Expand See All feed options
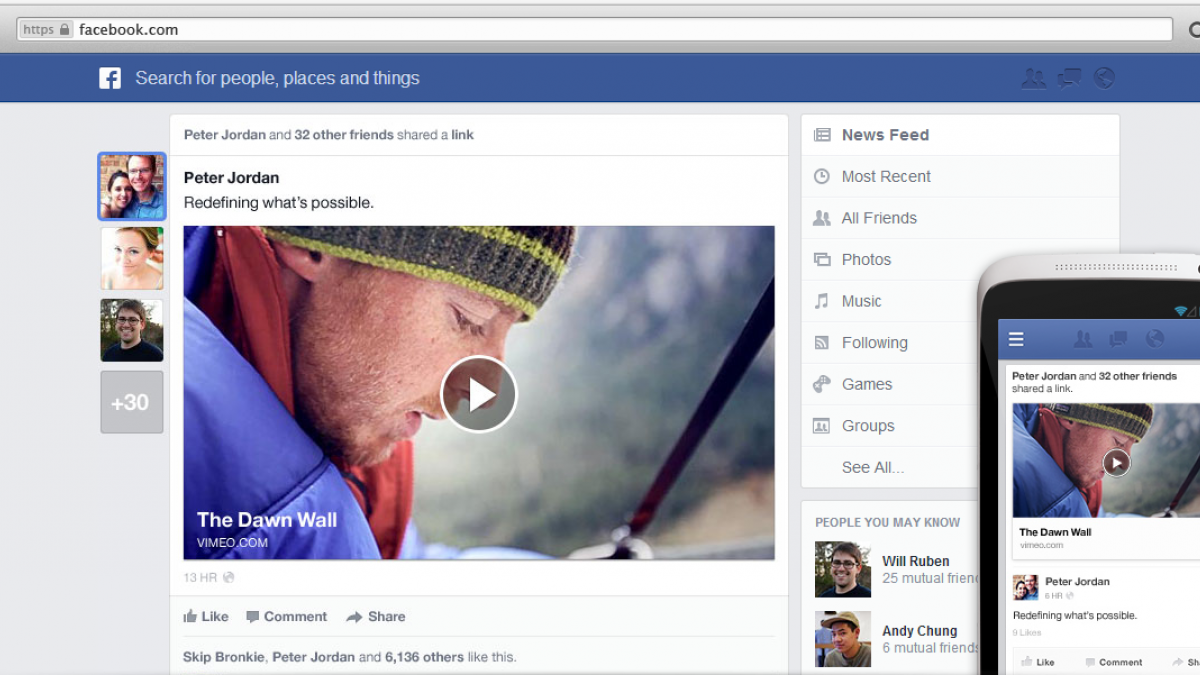The width and height of the screenshot is (1200, 675). point(872,467)
